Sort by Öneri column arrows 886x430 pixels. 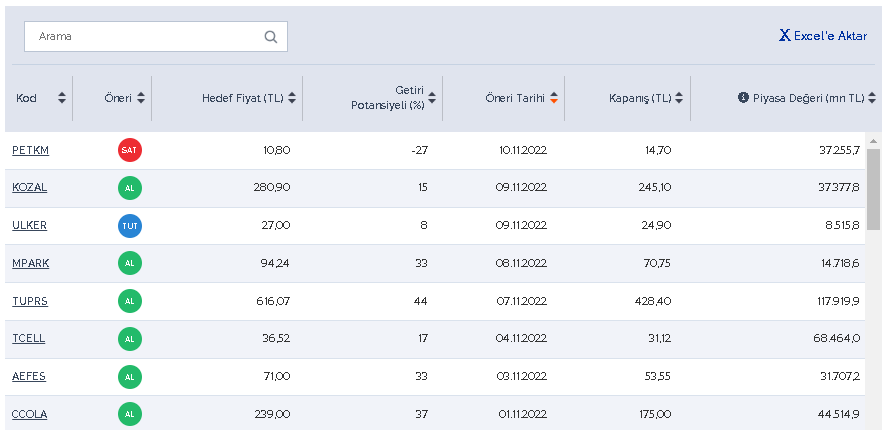[141, 98]
